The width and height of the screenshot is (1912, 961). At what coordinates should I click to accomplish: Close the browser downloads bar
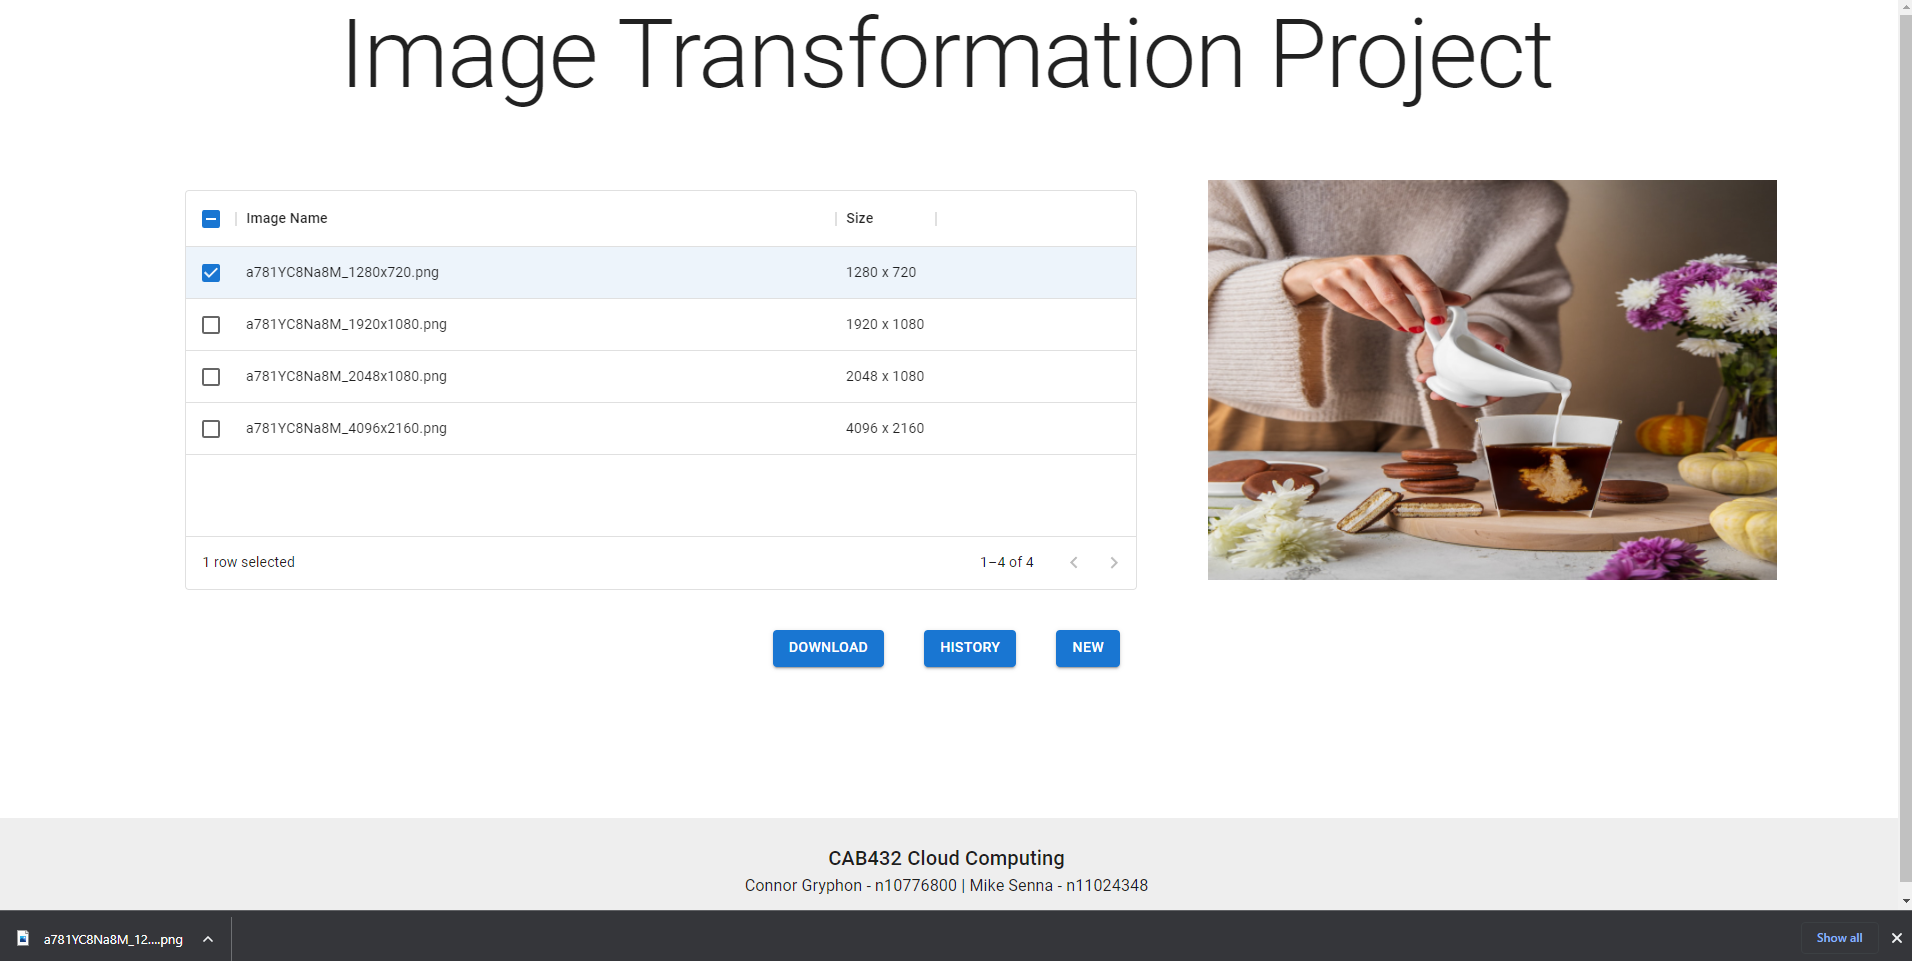[1896, 938]
